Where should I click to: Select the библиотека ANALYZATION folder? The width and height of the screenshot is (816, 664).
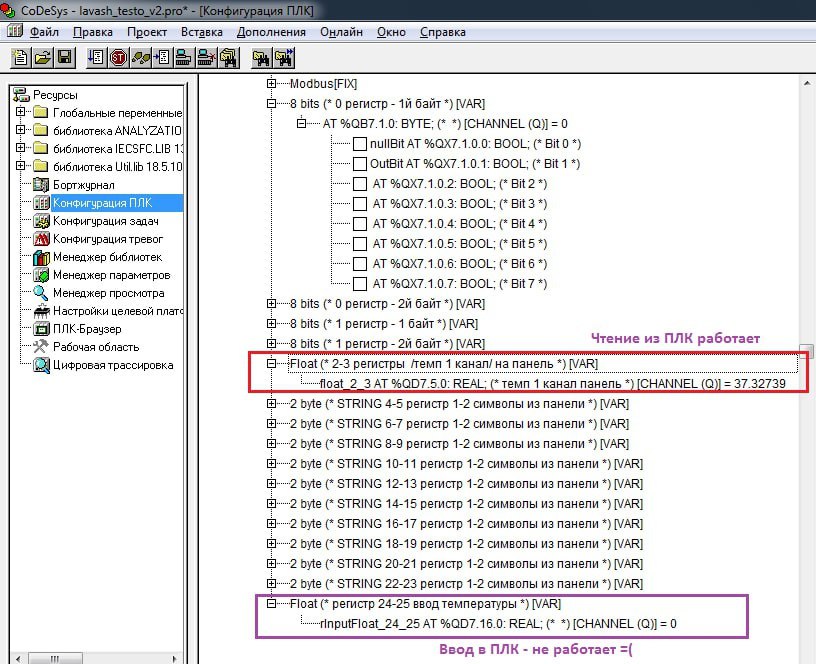click(x=117, y=130)
